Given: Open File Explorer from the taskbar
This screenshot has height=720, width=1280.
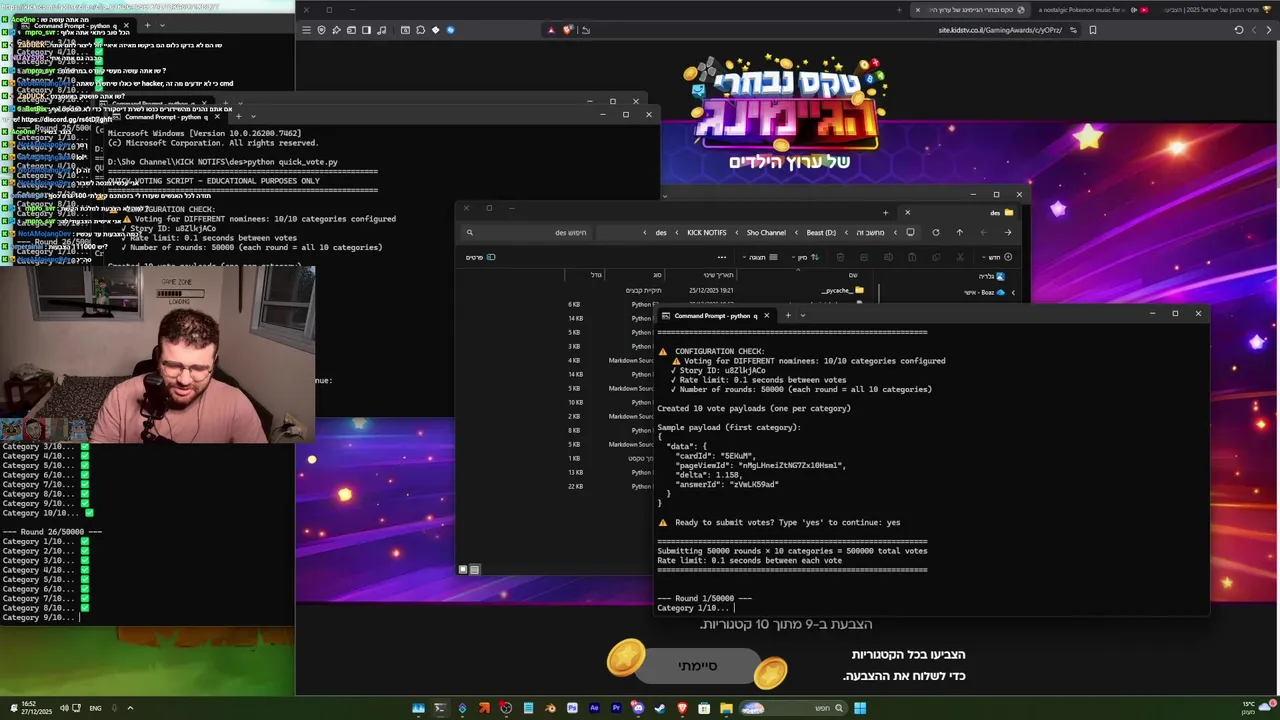Looking at the screenshot, I should coord(726,708).
